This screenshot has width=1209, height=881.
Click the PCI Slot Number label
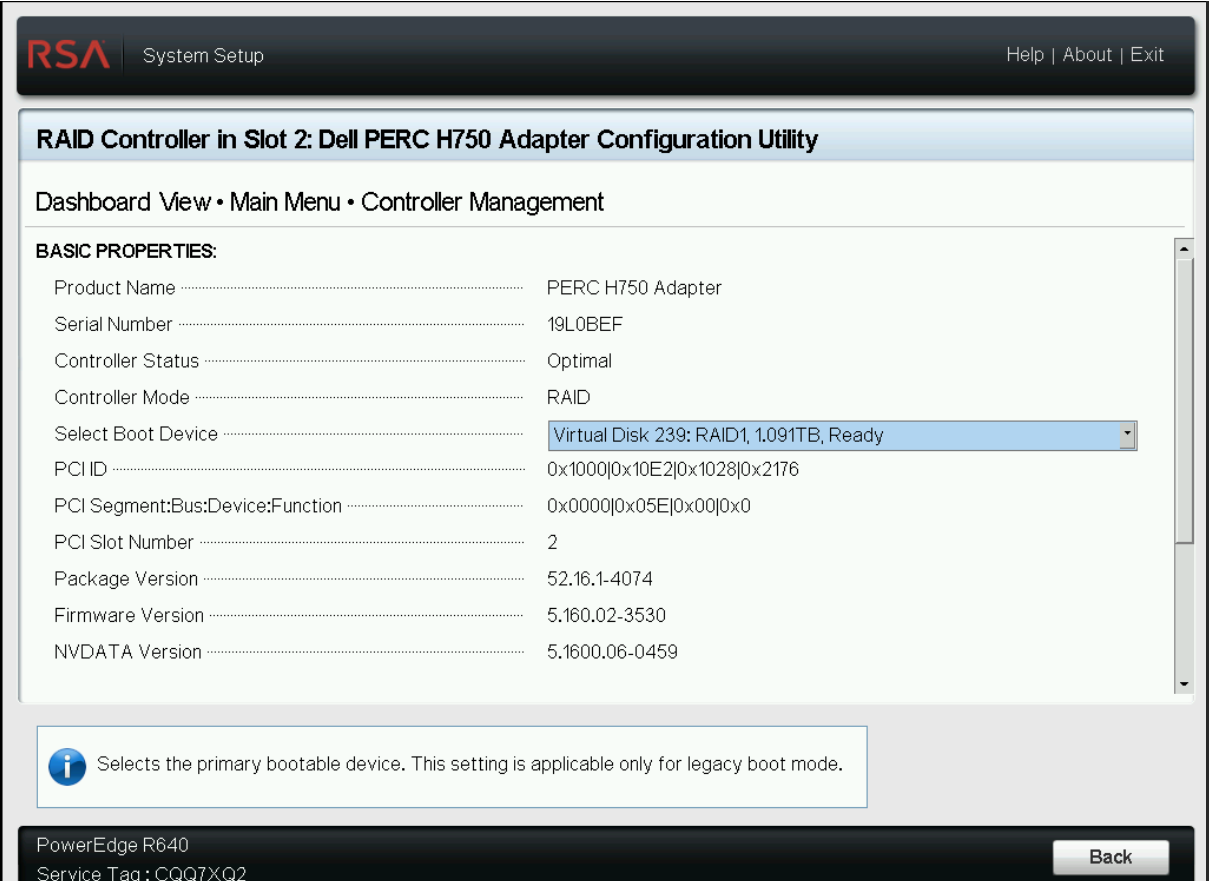[x=124, y=542]
